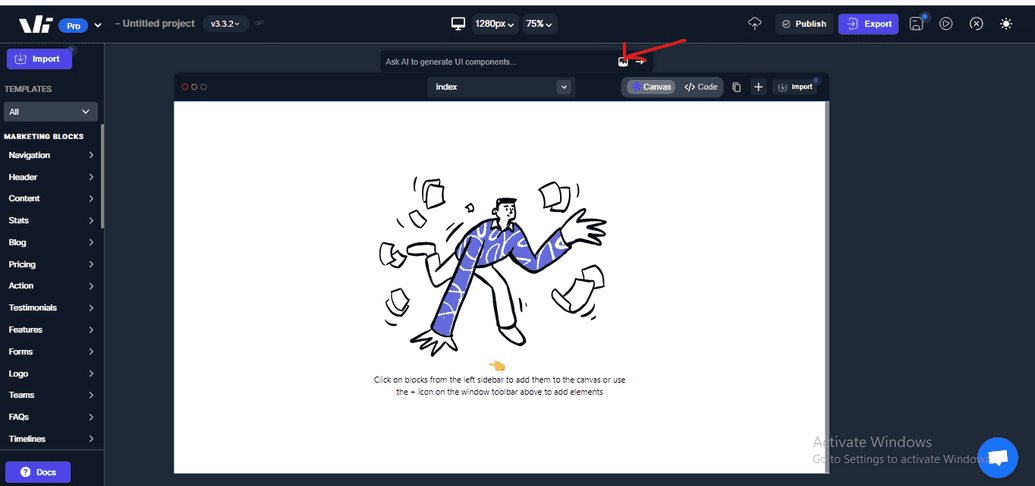Screen dimensions: 1035x486
Task: Expand the chevron next to Pro badge
Action: (98, 25)
